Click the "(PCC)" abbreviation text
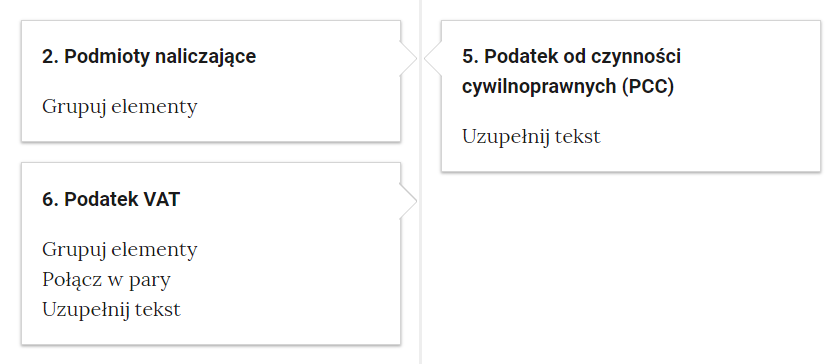834x364 pixels. [648, 87]
